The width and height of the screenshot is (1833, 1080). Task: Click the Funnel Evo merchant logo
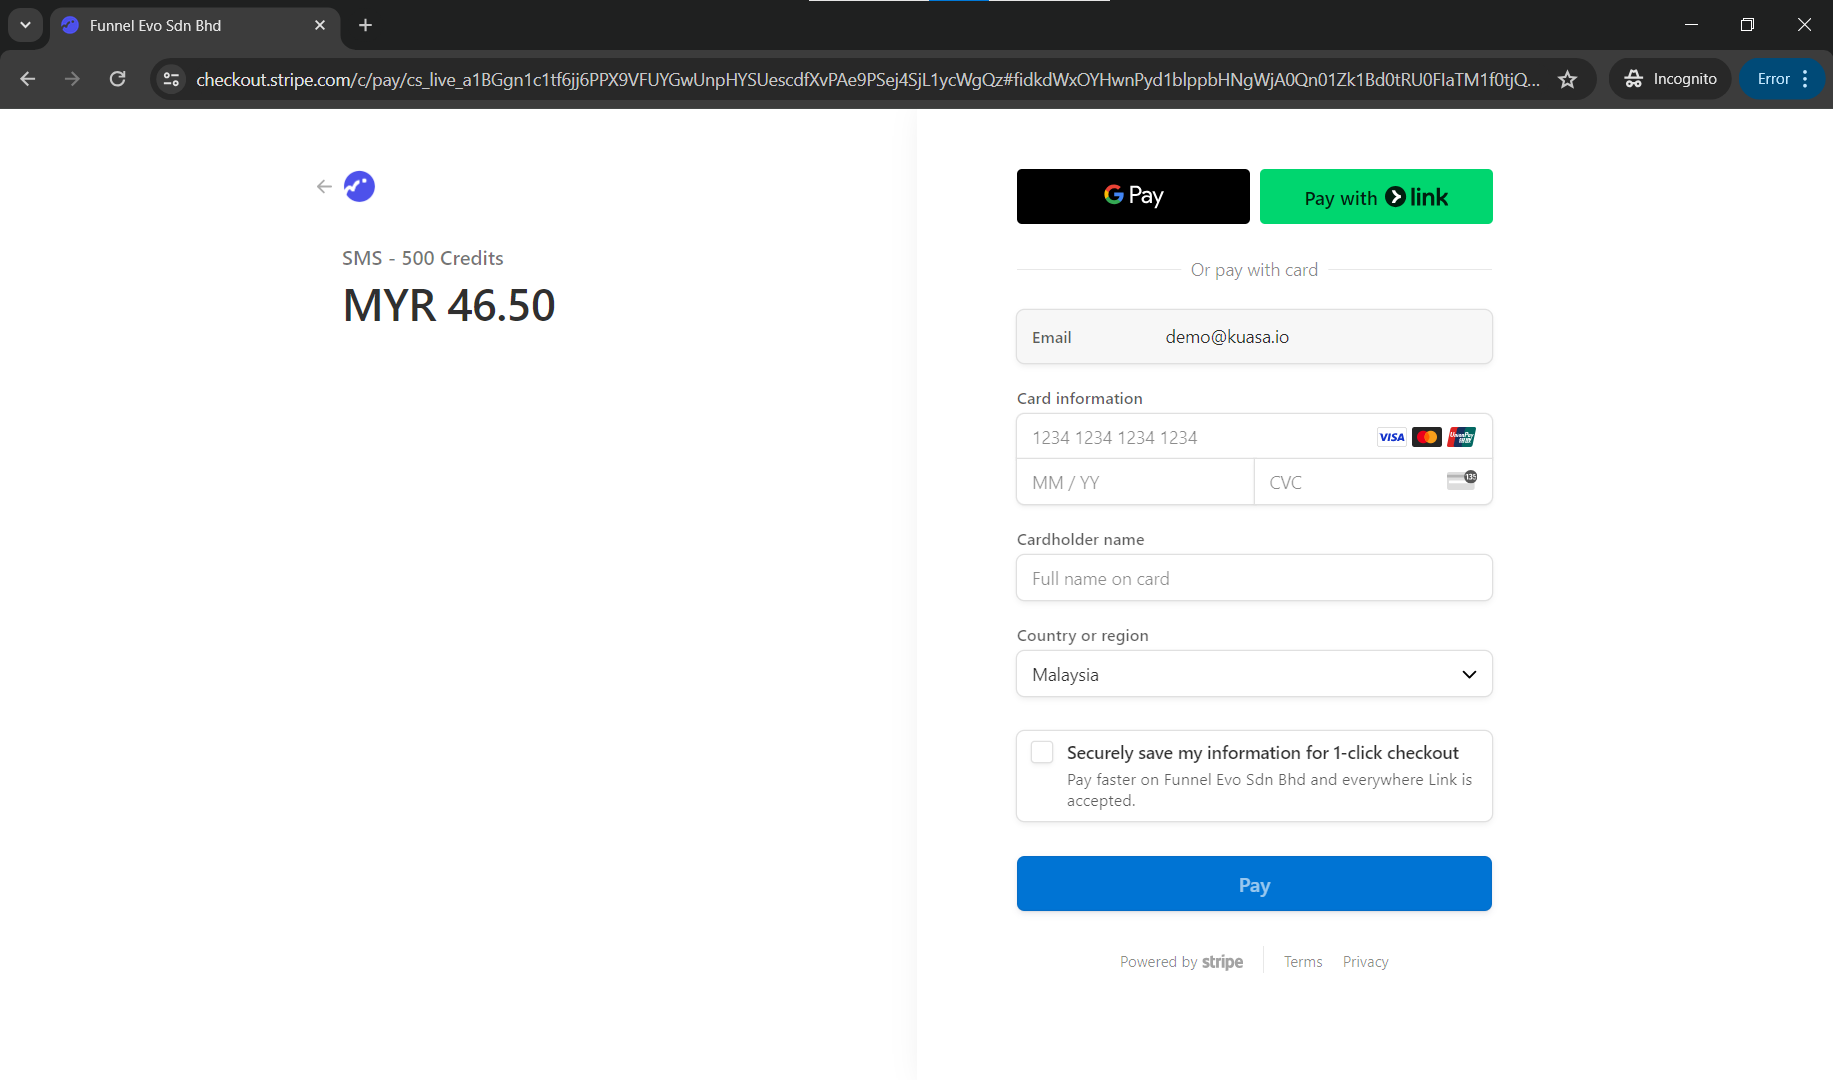click(x=359, y=186)
